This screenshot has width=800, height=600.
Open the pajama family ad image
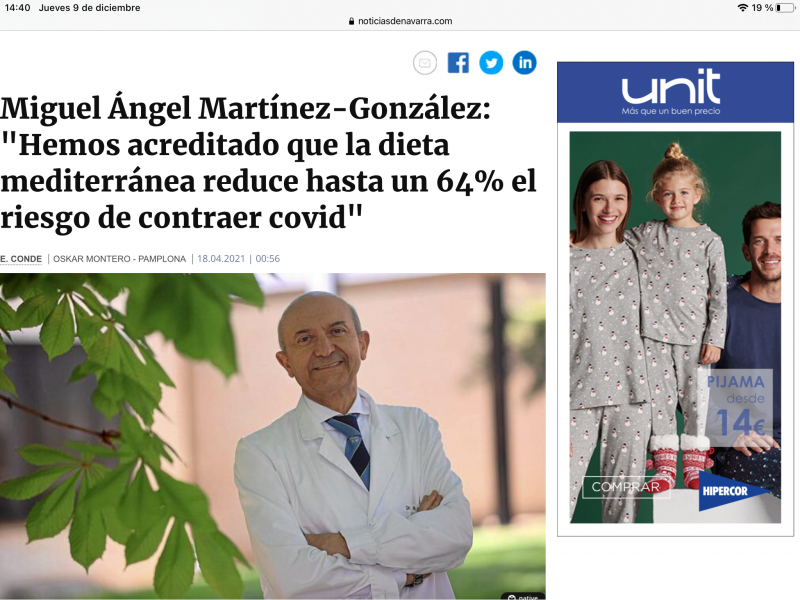pos(675,327)
